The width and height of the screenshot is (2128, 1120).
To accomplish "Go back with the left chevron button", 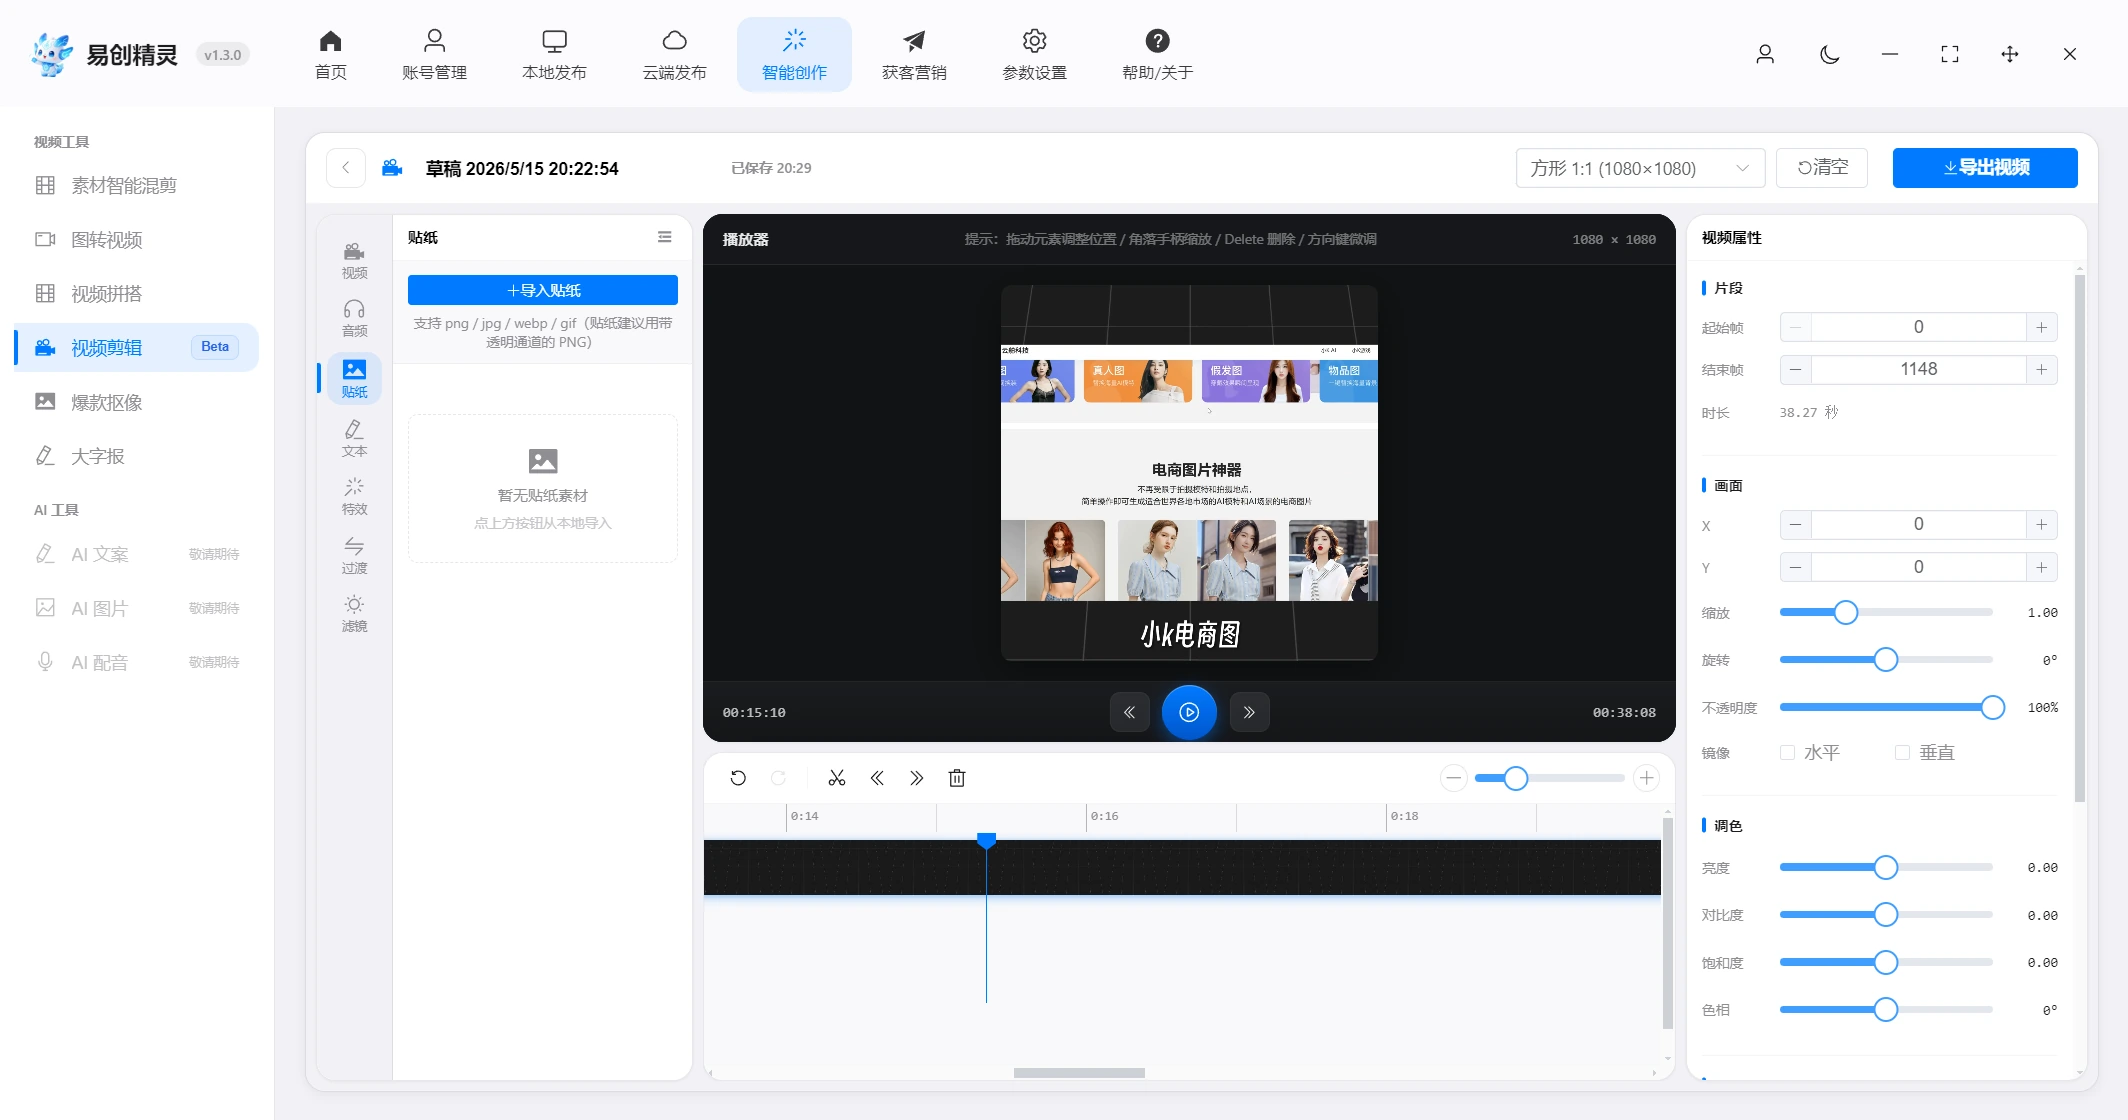I will click(345, 168).
